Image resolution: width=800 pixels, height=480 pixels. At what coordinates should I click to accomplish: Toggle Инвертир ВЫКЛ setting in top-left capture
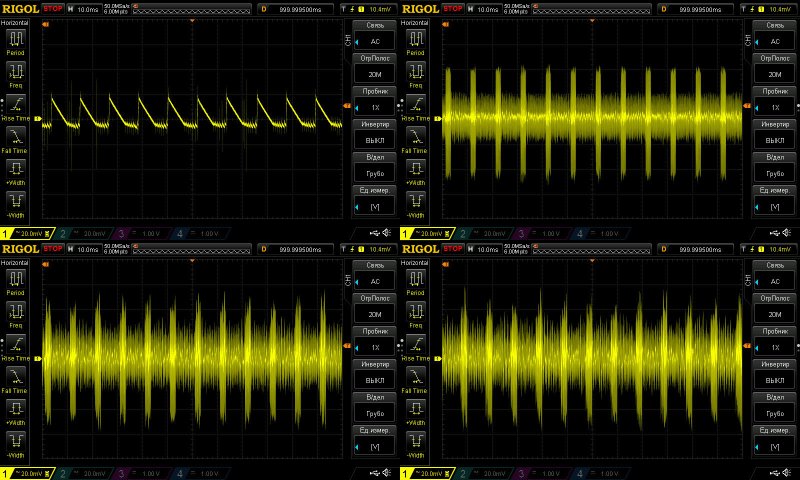pos(375,134)
